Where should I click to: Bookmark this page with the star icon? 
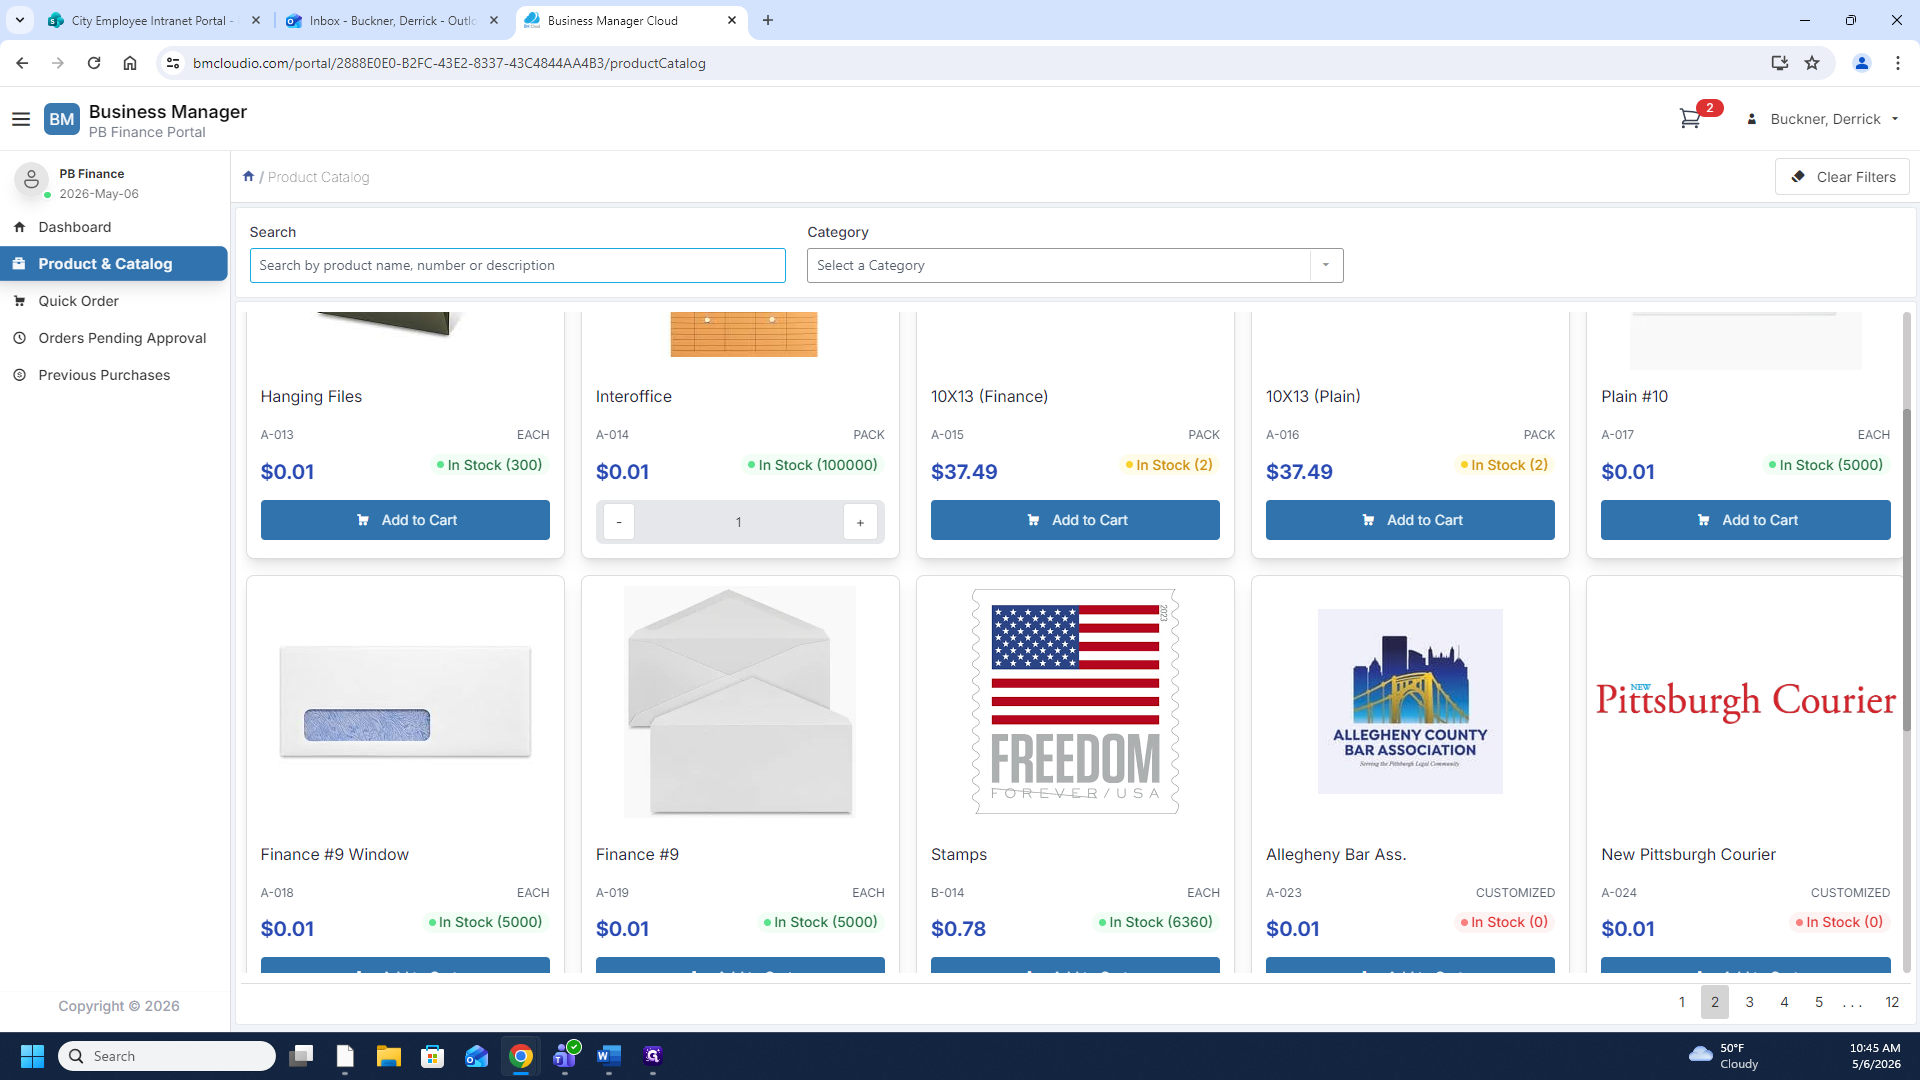(1812, 63)
